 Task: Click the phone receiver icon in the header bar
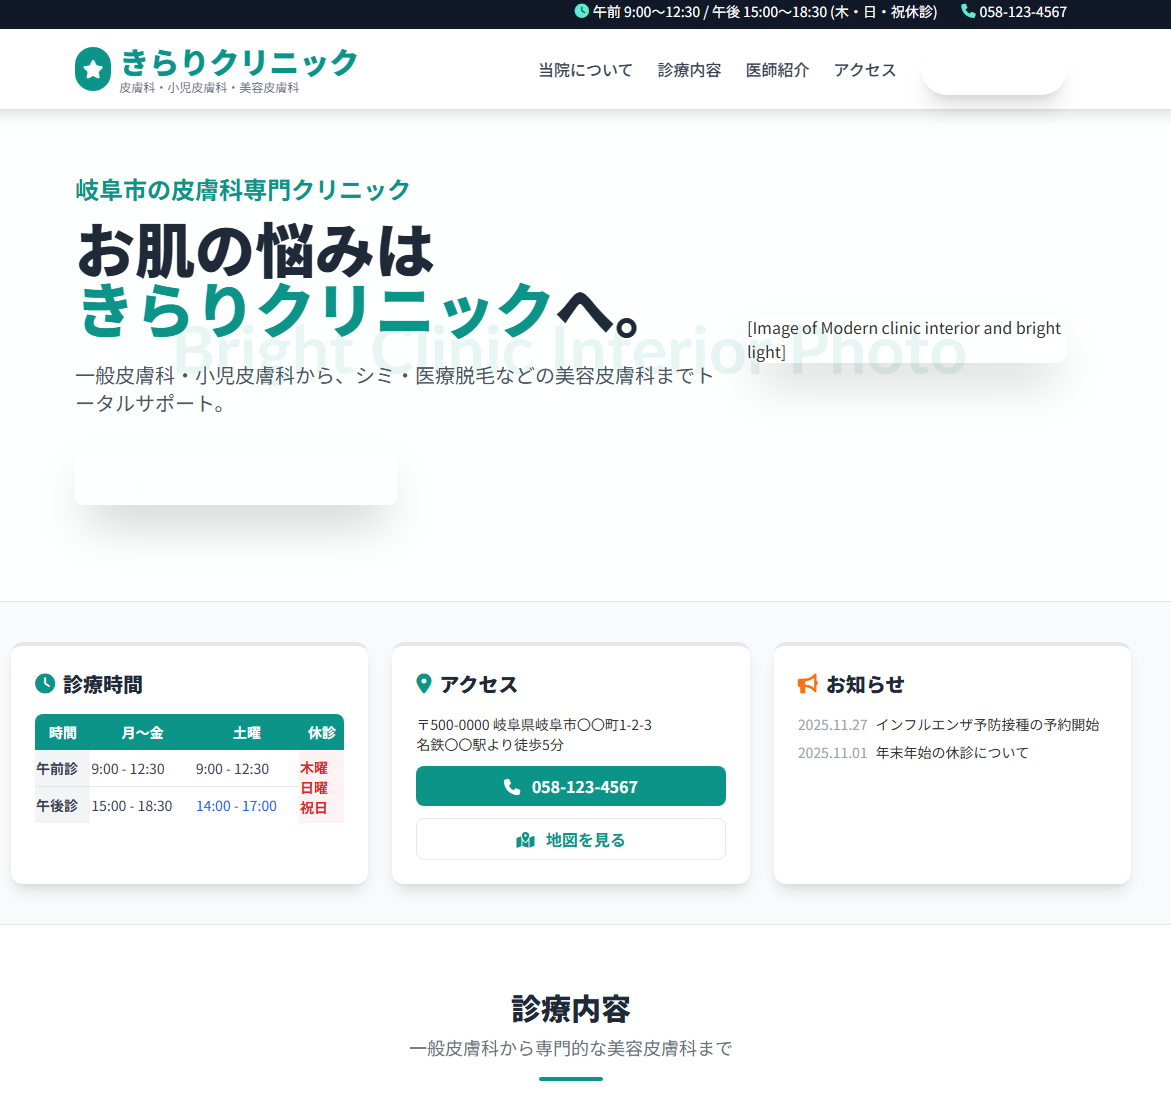coord(966,12)
